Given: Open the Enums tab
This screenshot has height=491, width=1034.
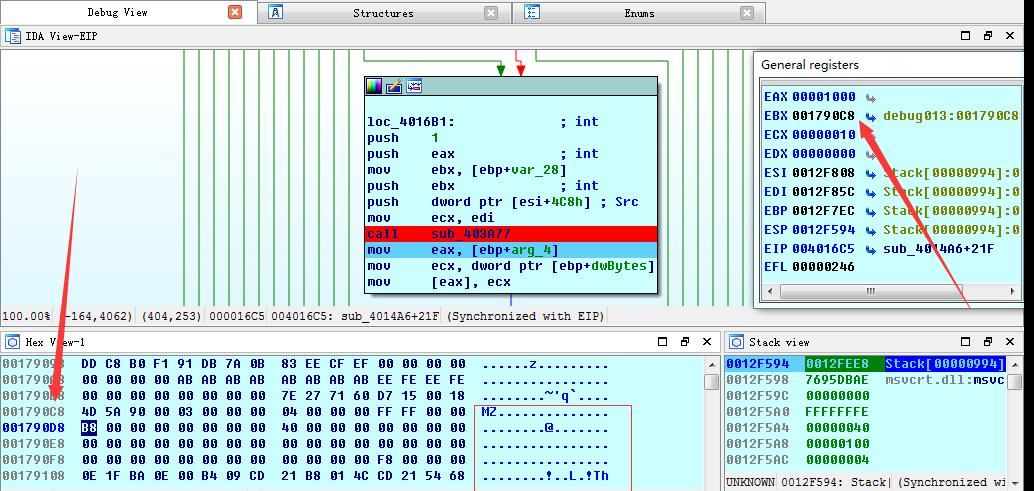Looking at the screenshot, I should point(639,13).
